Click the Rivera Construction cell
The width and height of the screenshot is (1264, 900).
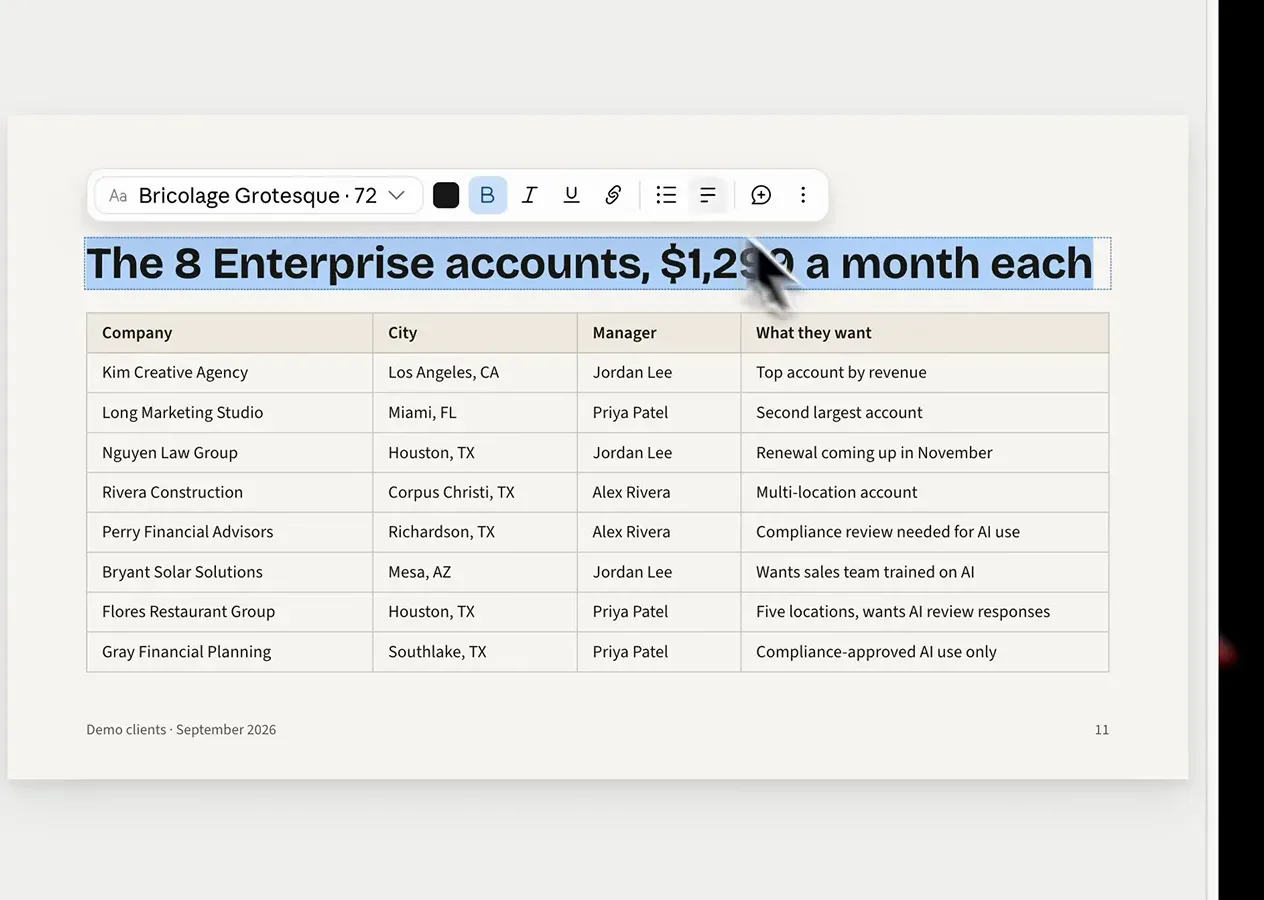pos(230,493)
